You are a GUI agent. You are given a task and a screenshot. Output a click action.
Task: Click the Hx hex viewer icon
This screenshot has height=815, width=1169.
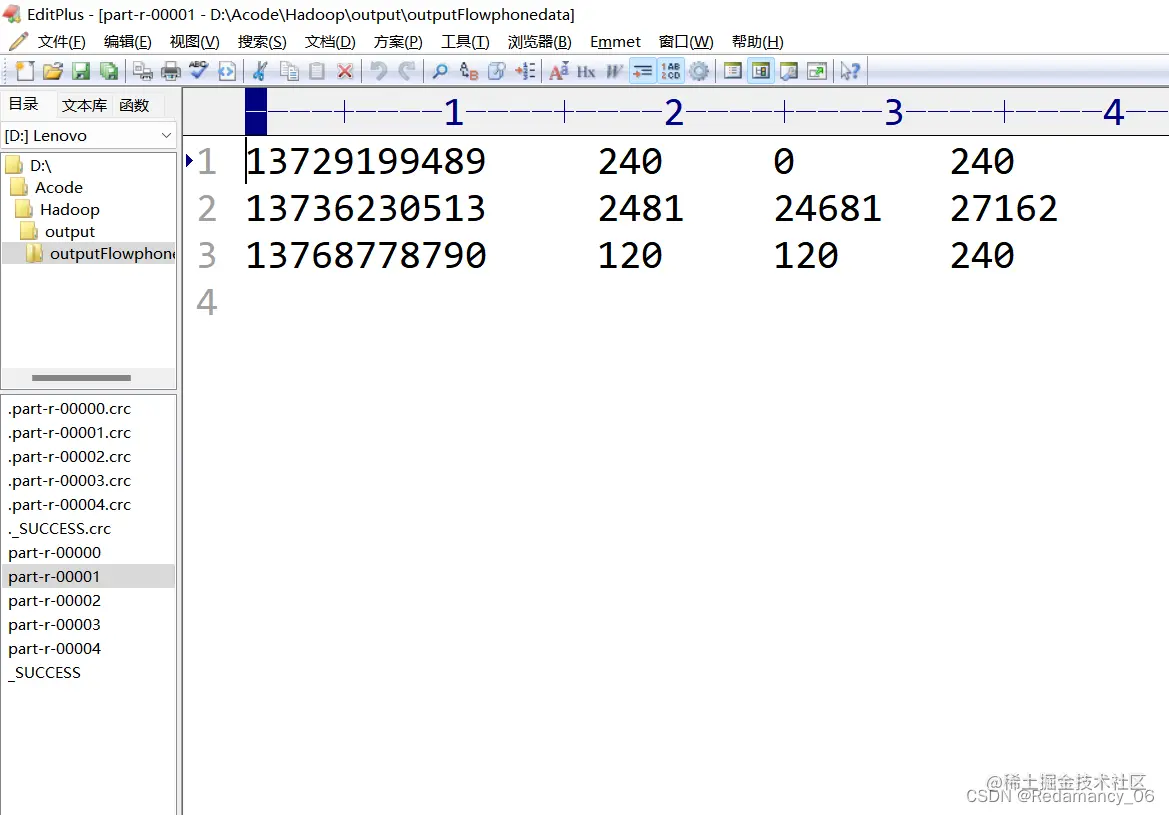(x=586, y=72)
